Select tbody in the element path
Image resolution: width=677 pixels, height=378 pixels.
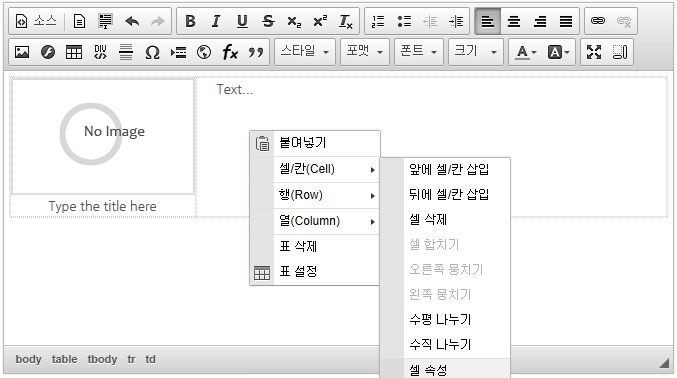pyautogui.click(x=102, y=359)
